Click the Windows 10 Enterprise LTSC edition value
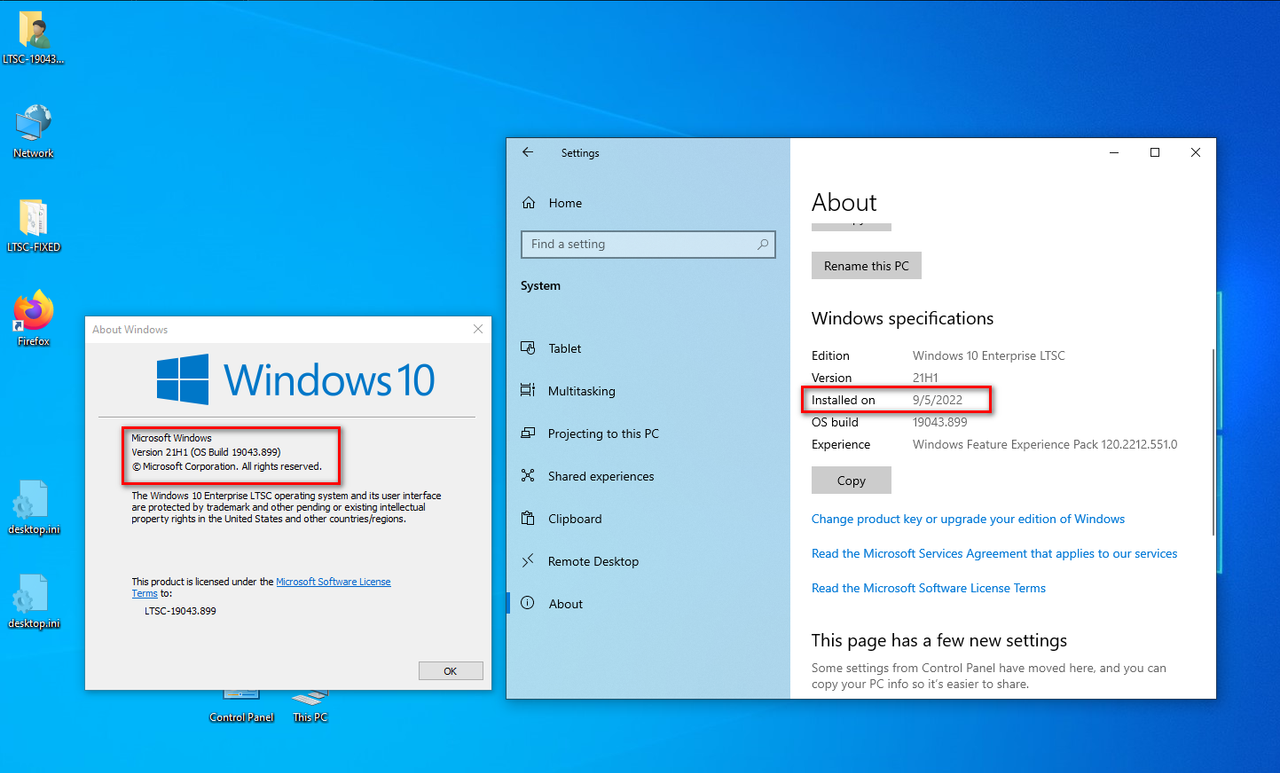The width and height of the screenshot is (1280, 773). click(989, 356)
